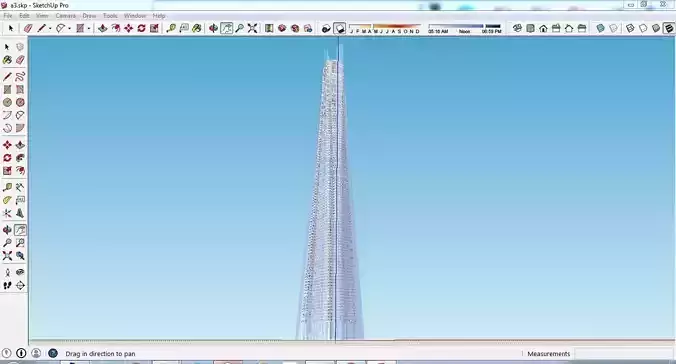Adjust the shadow month slider
This screenshot has height=364, width=676.
tap(385, 28)
